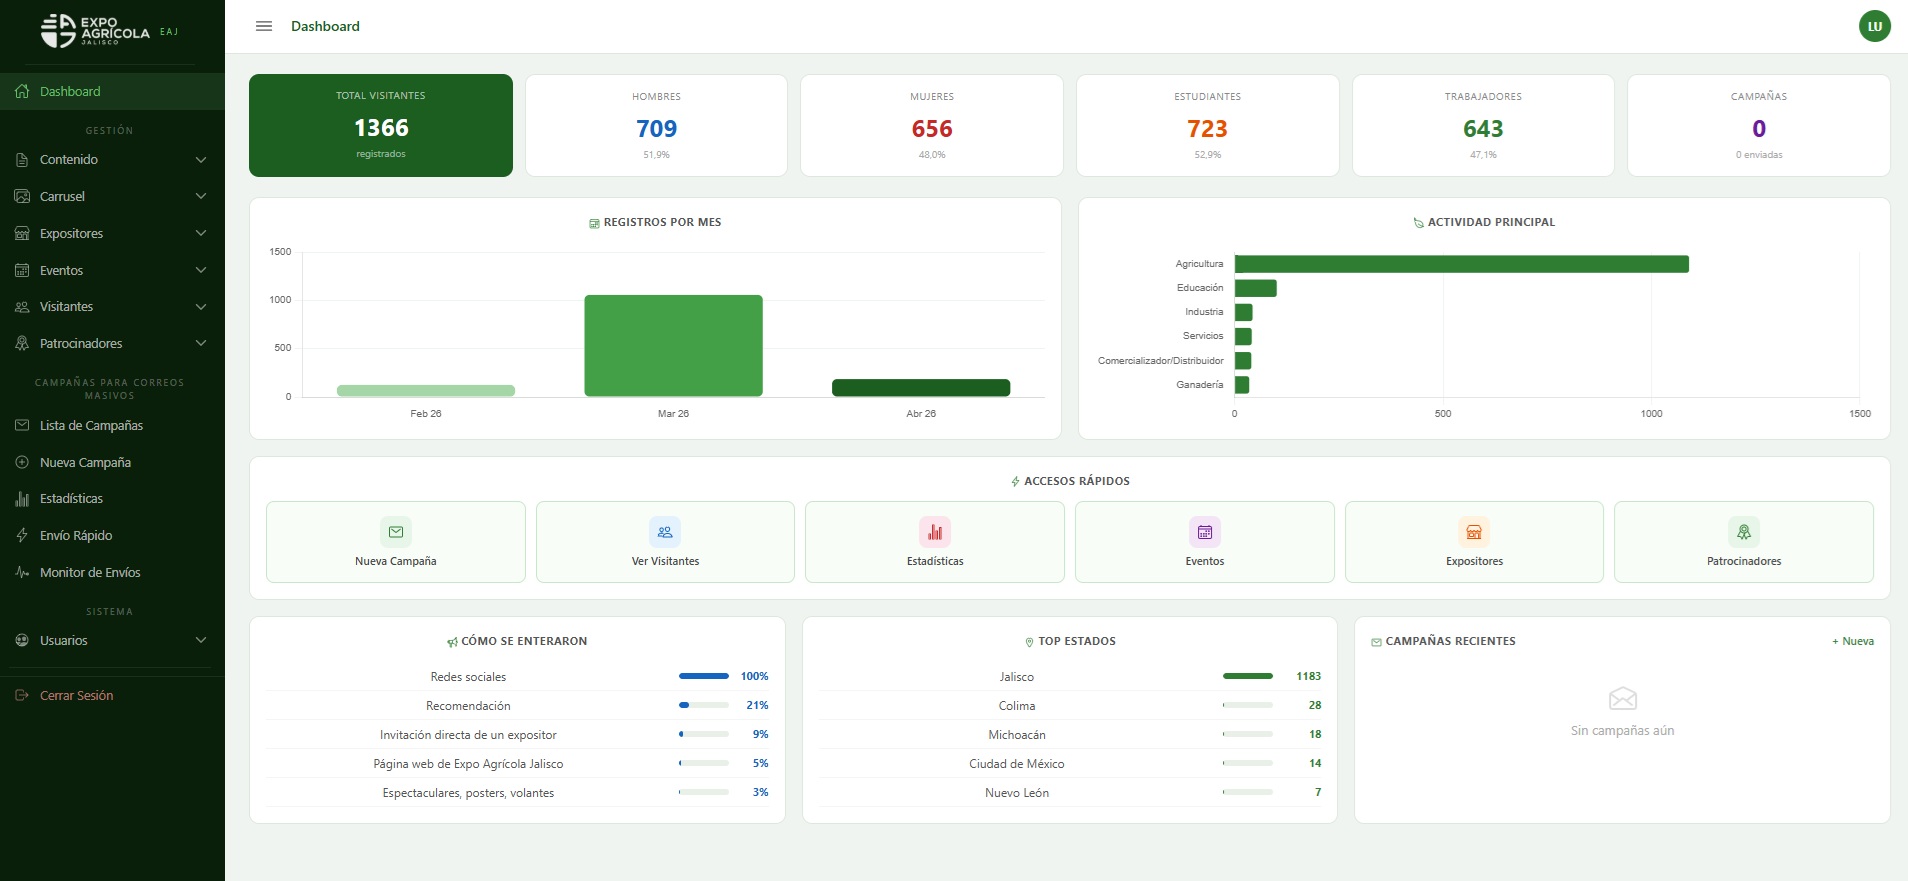Click the Expo Agrícola Jalisco logo
The width and height of the screenshot is (1908, 881).
click(x=97, y=31)
